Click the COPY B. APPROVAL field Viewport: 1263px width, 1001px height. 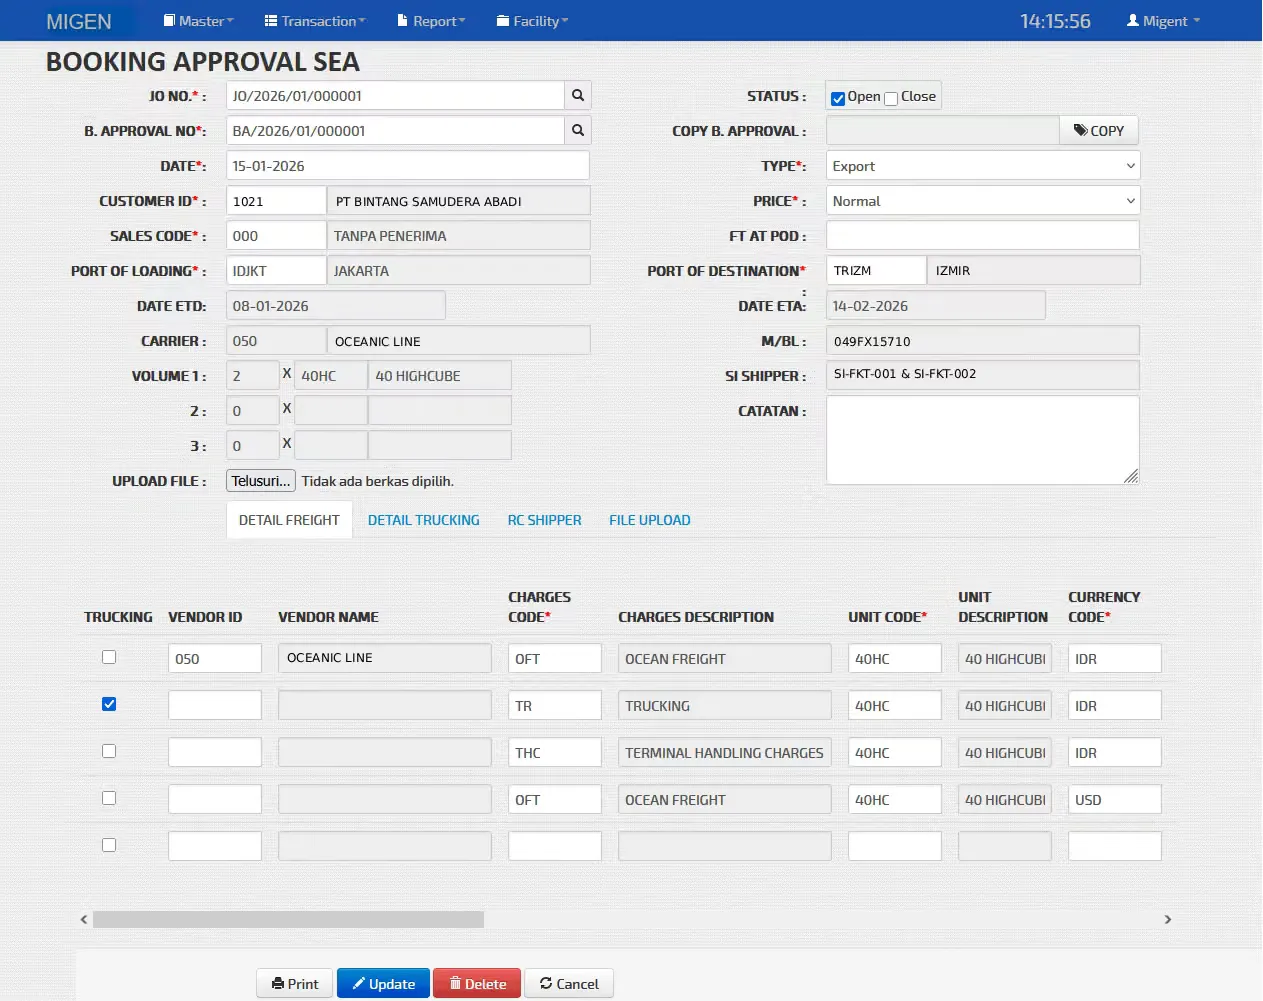pos(943,131)
